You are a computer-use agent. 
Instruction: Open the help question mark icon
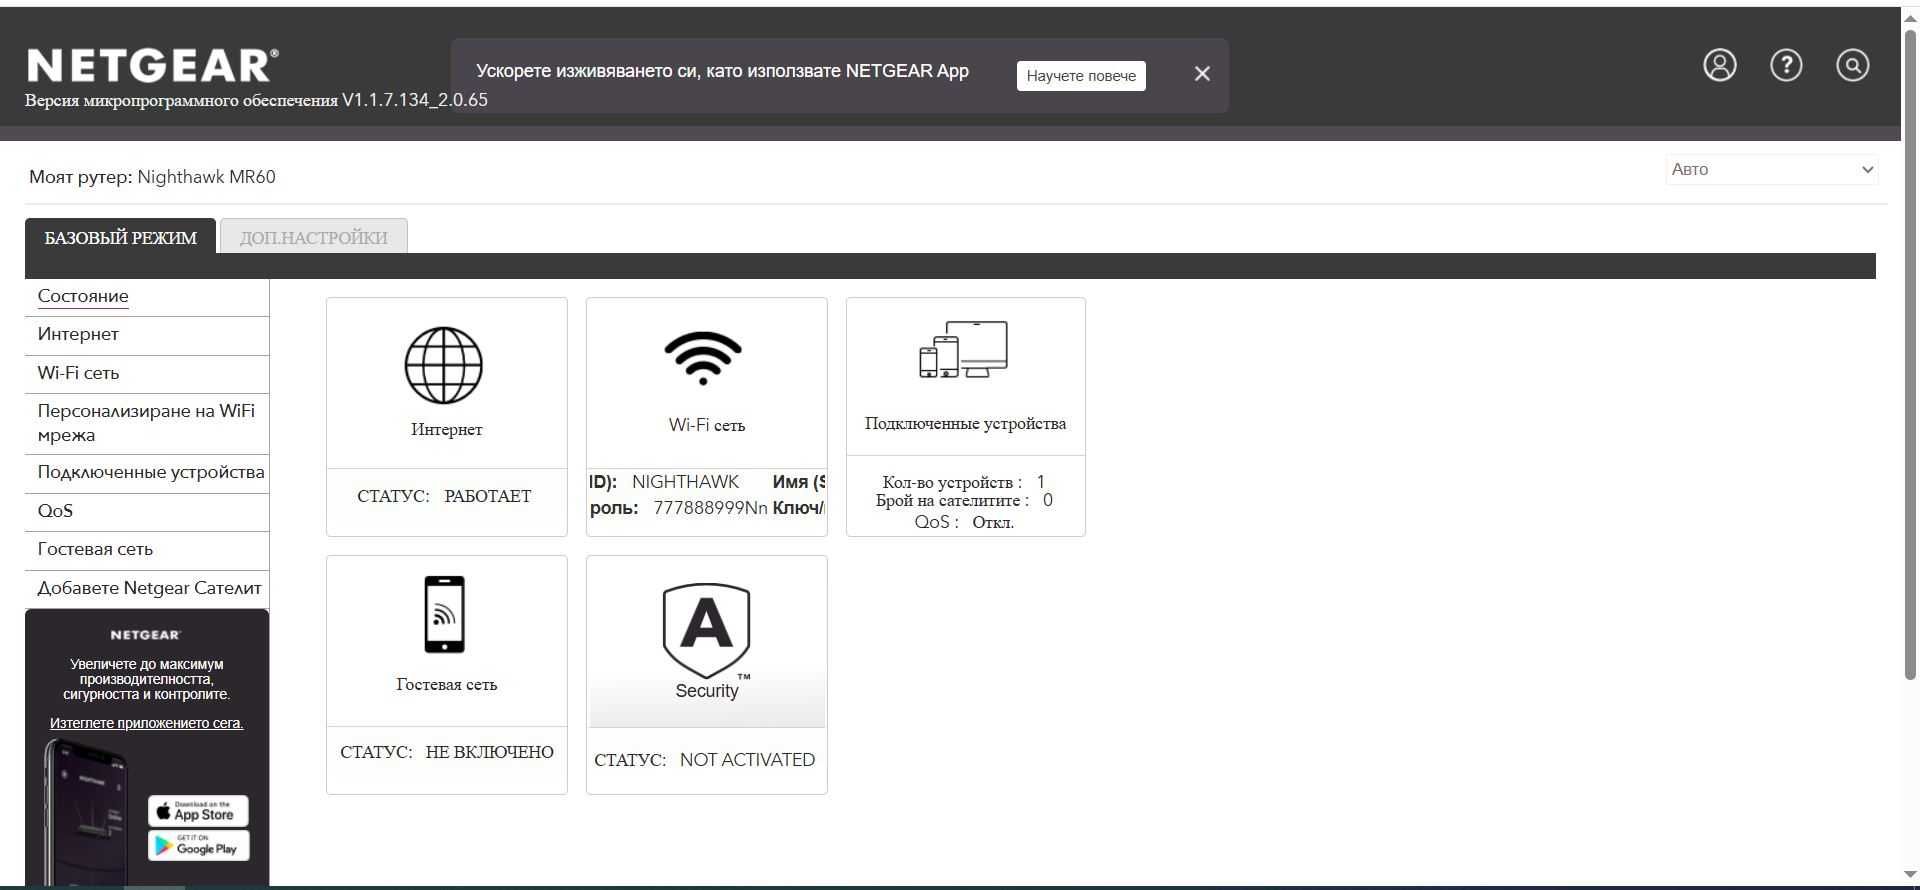(x=1786, y=65)
